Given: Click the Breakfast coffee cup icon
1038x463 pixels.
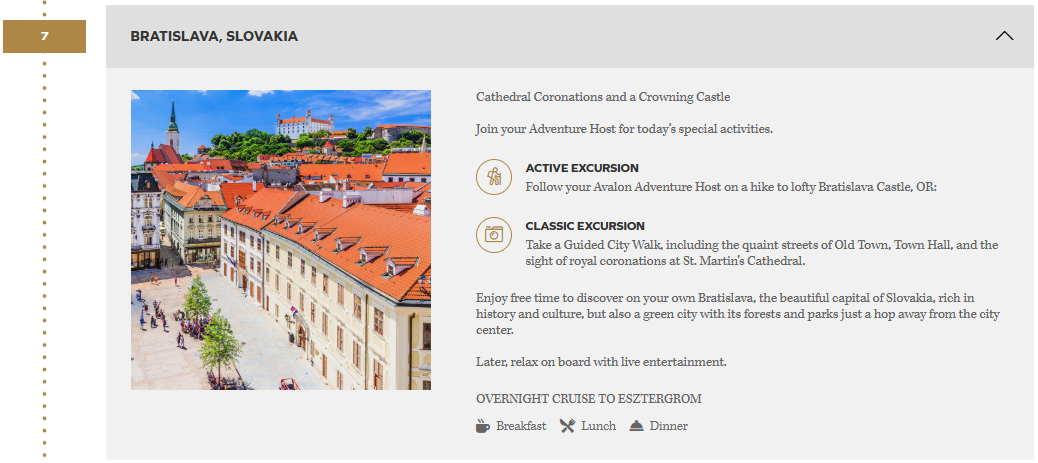Looking at the screenshot, I should [x=483, y=426].
